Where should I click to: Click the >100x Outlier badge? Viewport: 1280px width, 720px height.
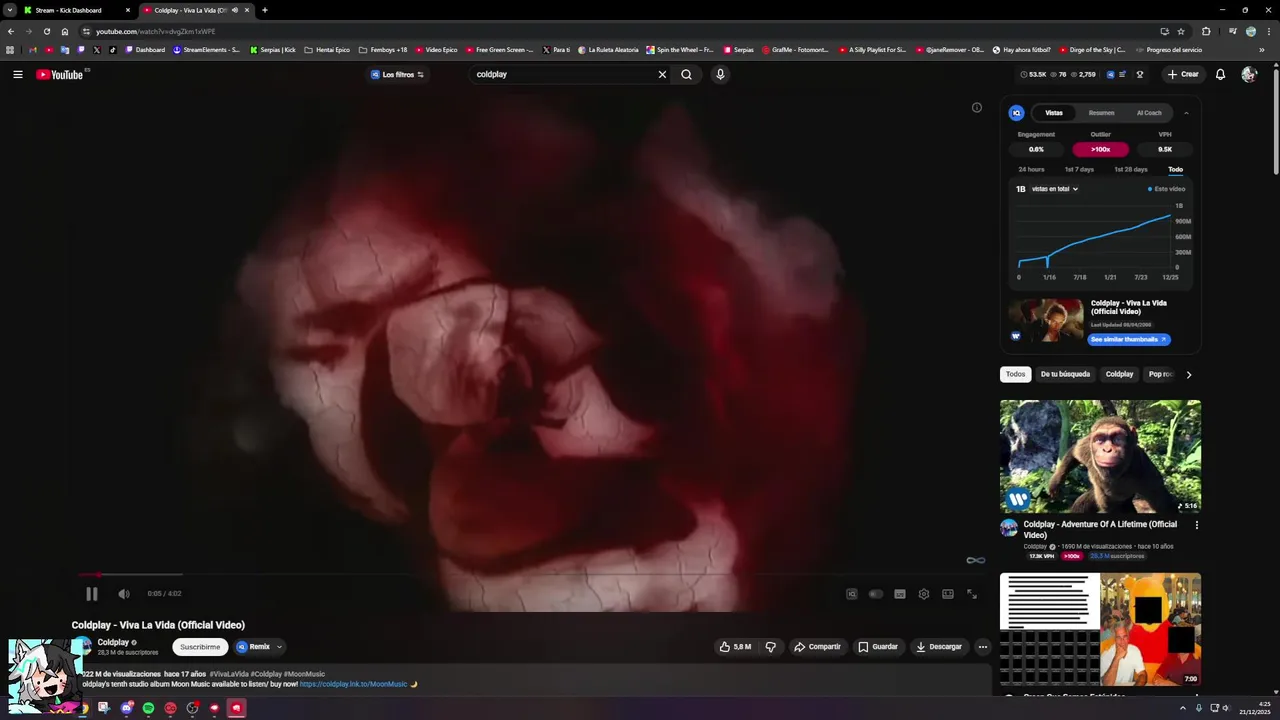[1101, 149]
